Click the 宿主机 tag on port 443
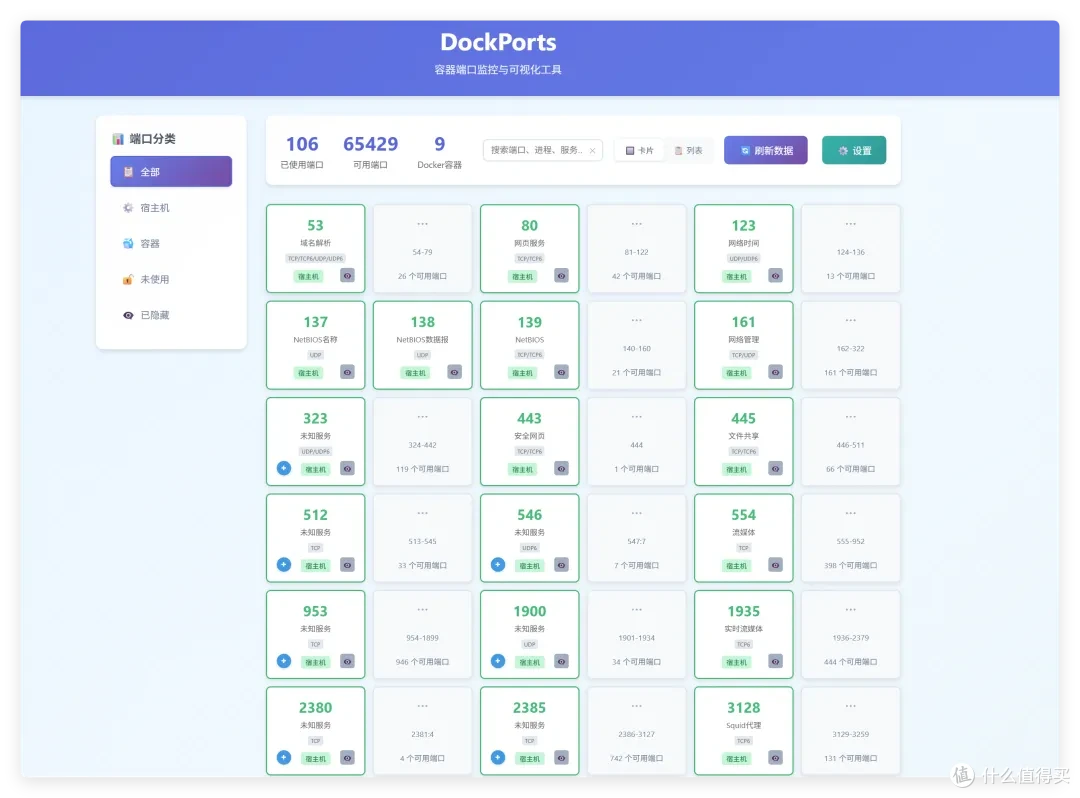Screen dimensions: 1080x798 pos(522,470)
